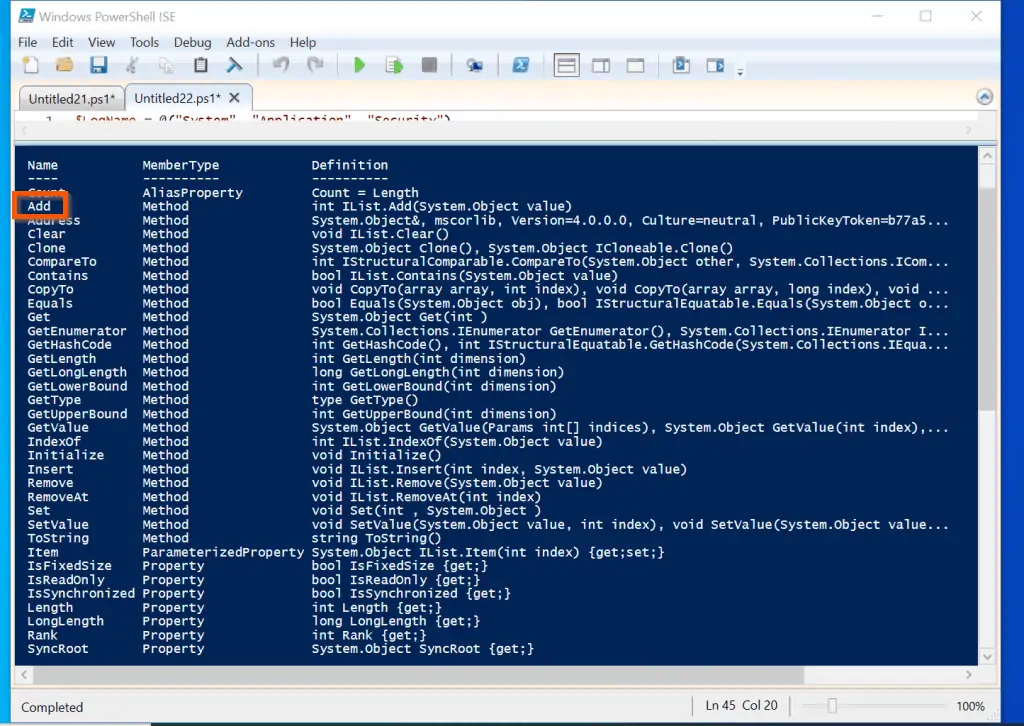Image resolution: width=1024 pixels, height=726 pixels.
Task: Click the console vertical scrollbar up arrow
Action: click(987, 156)
